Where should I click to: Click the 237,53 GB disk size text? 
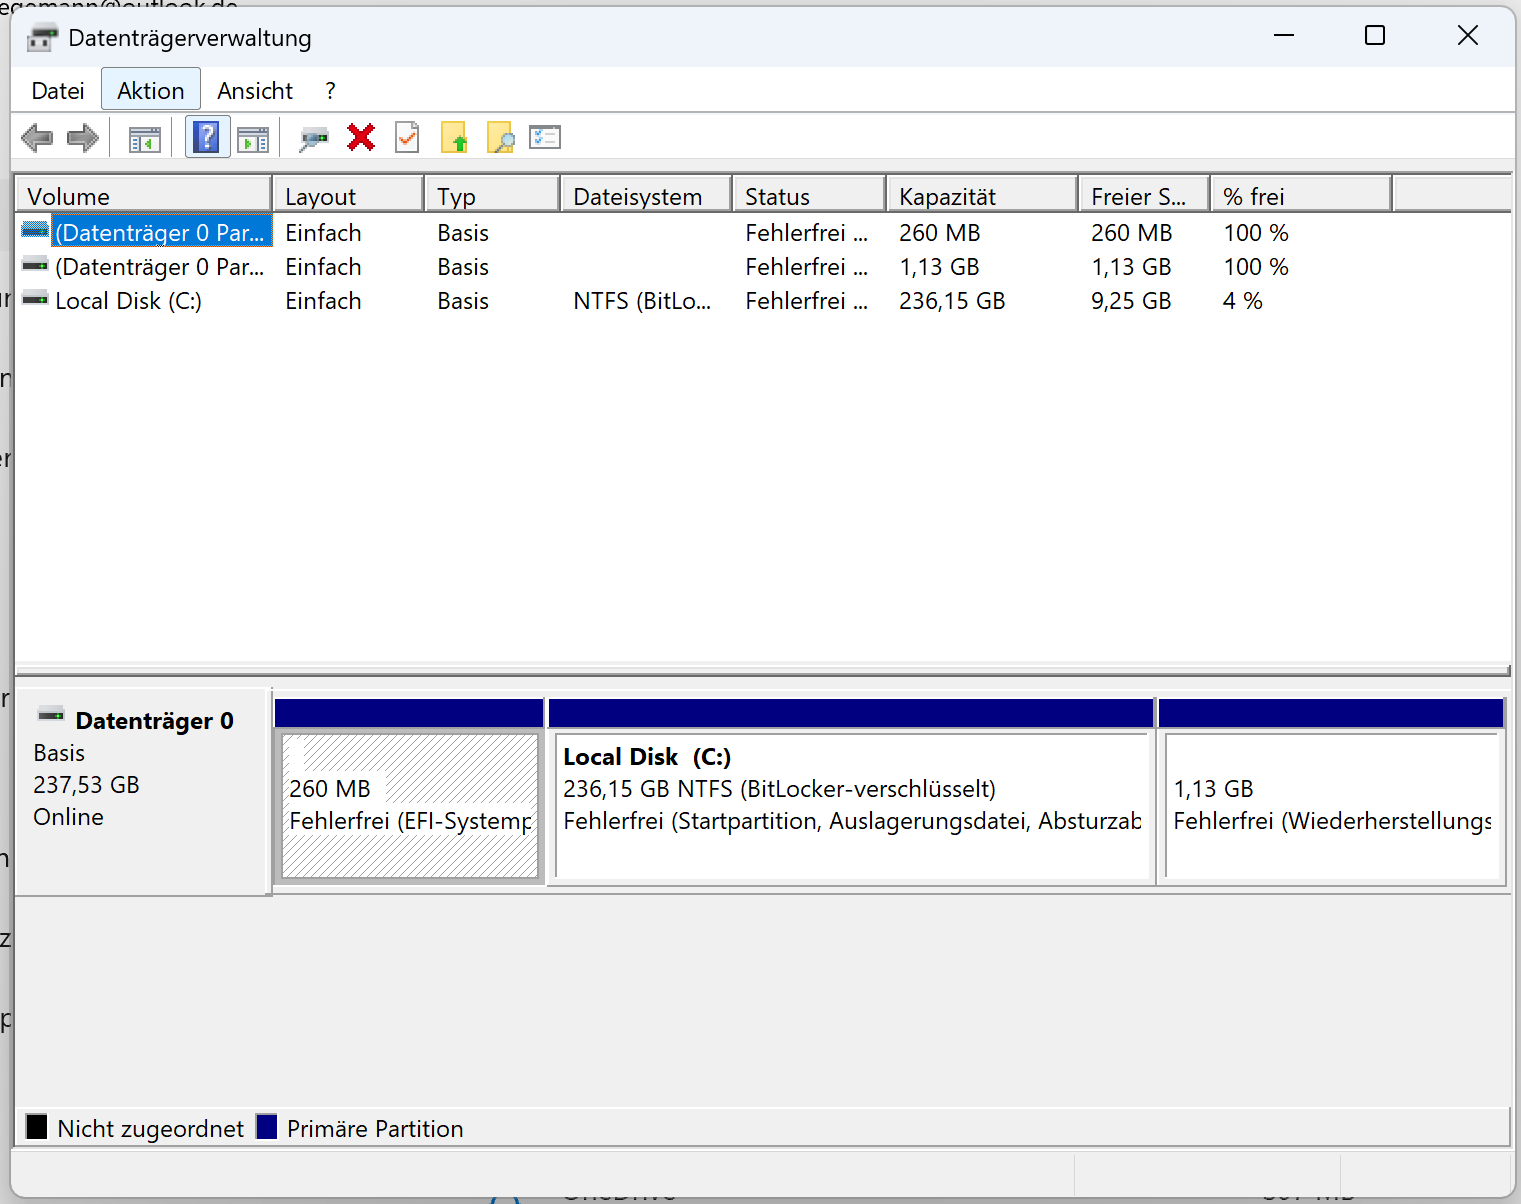click(86, 785)
